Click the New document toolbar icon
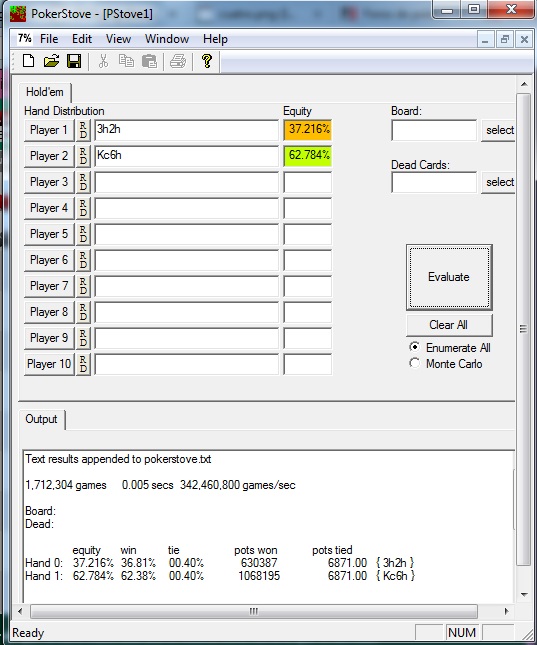The image size is (537, 645). point(28,61)
